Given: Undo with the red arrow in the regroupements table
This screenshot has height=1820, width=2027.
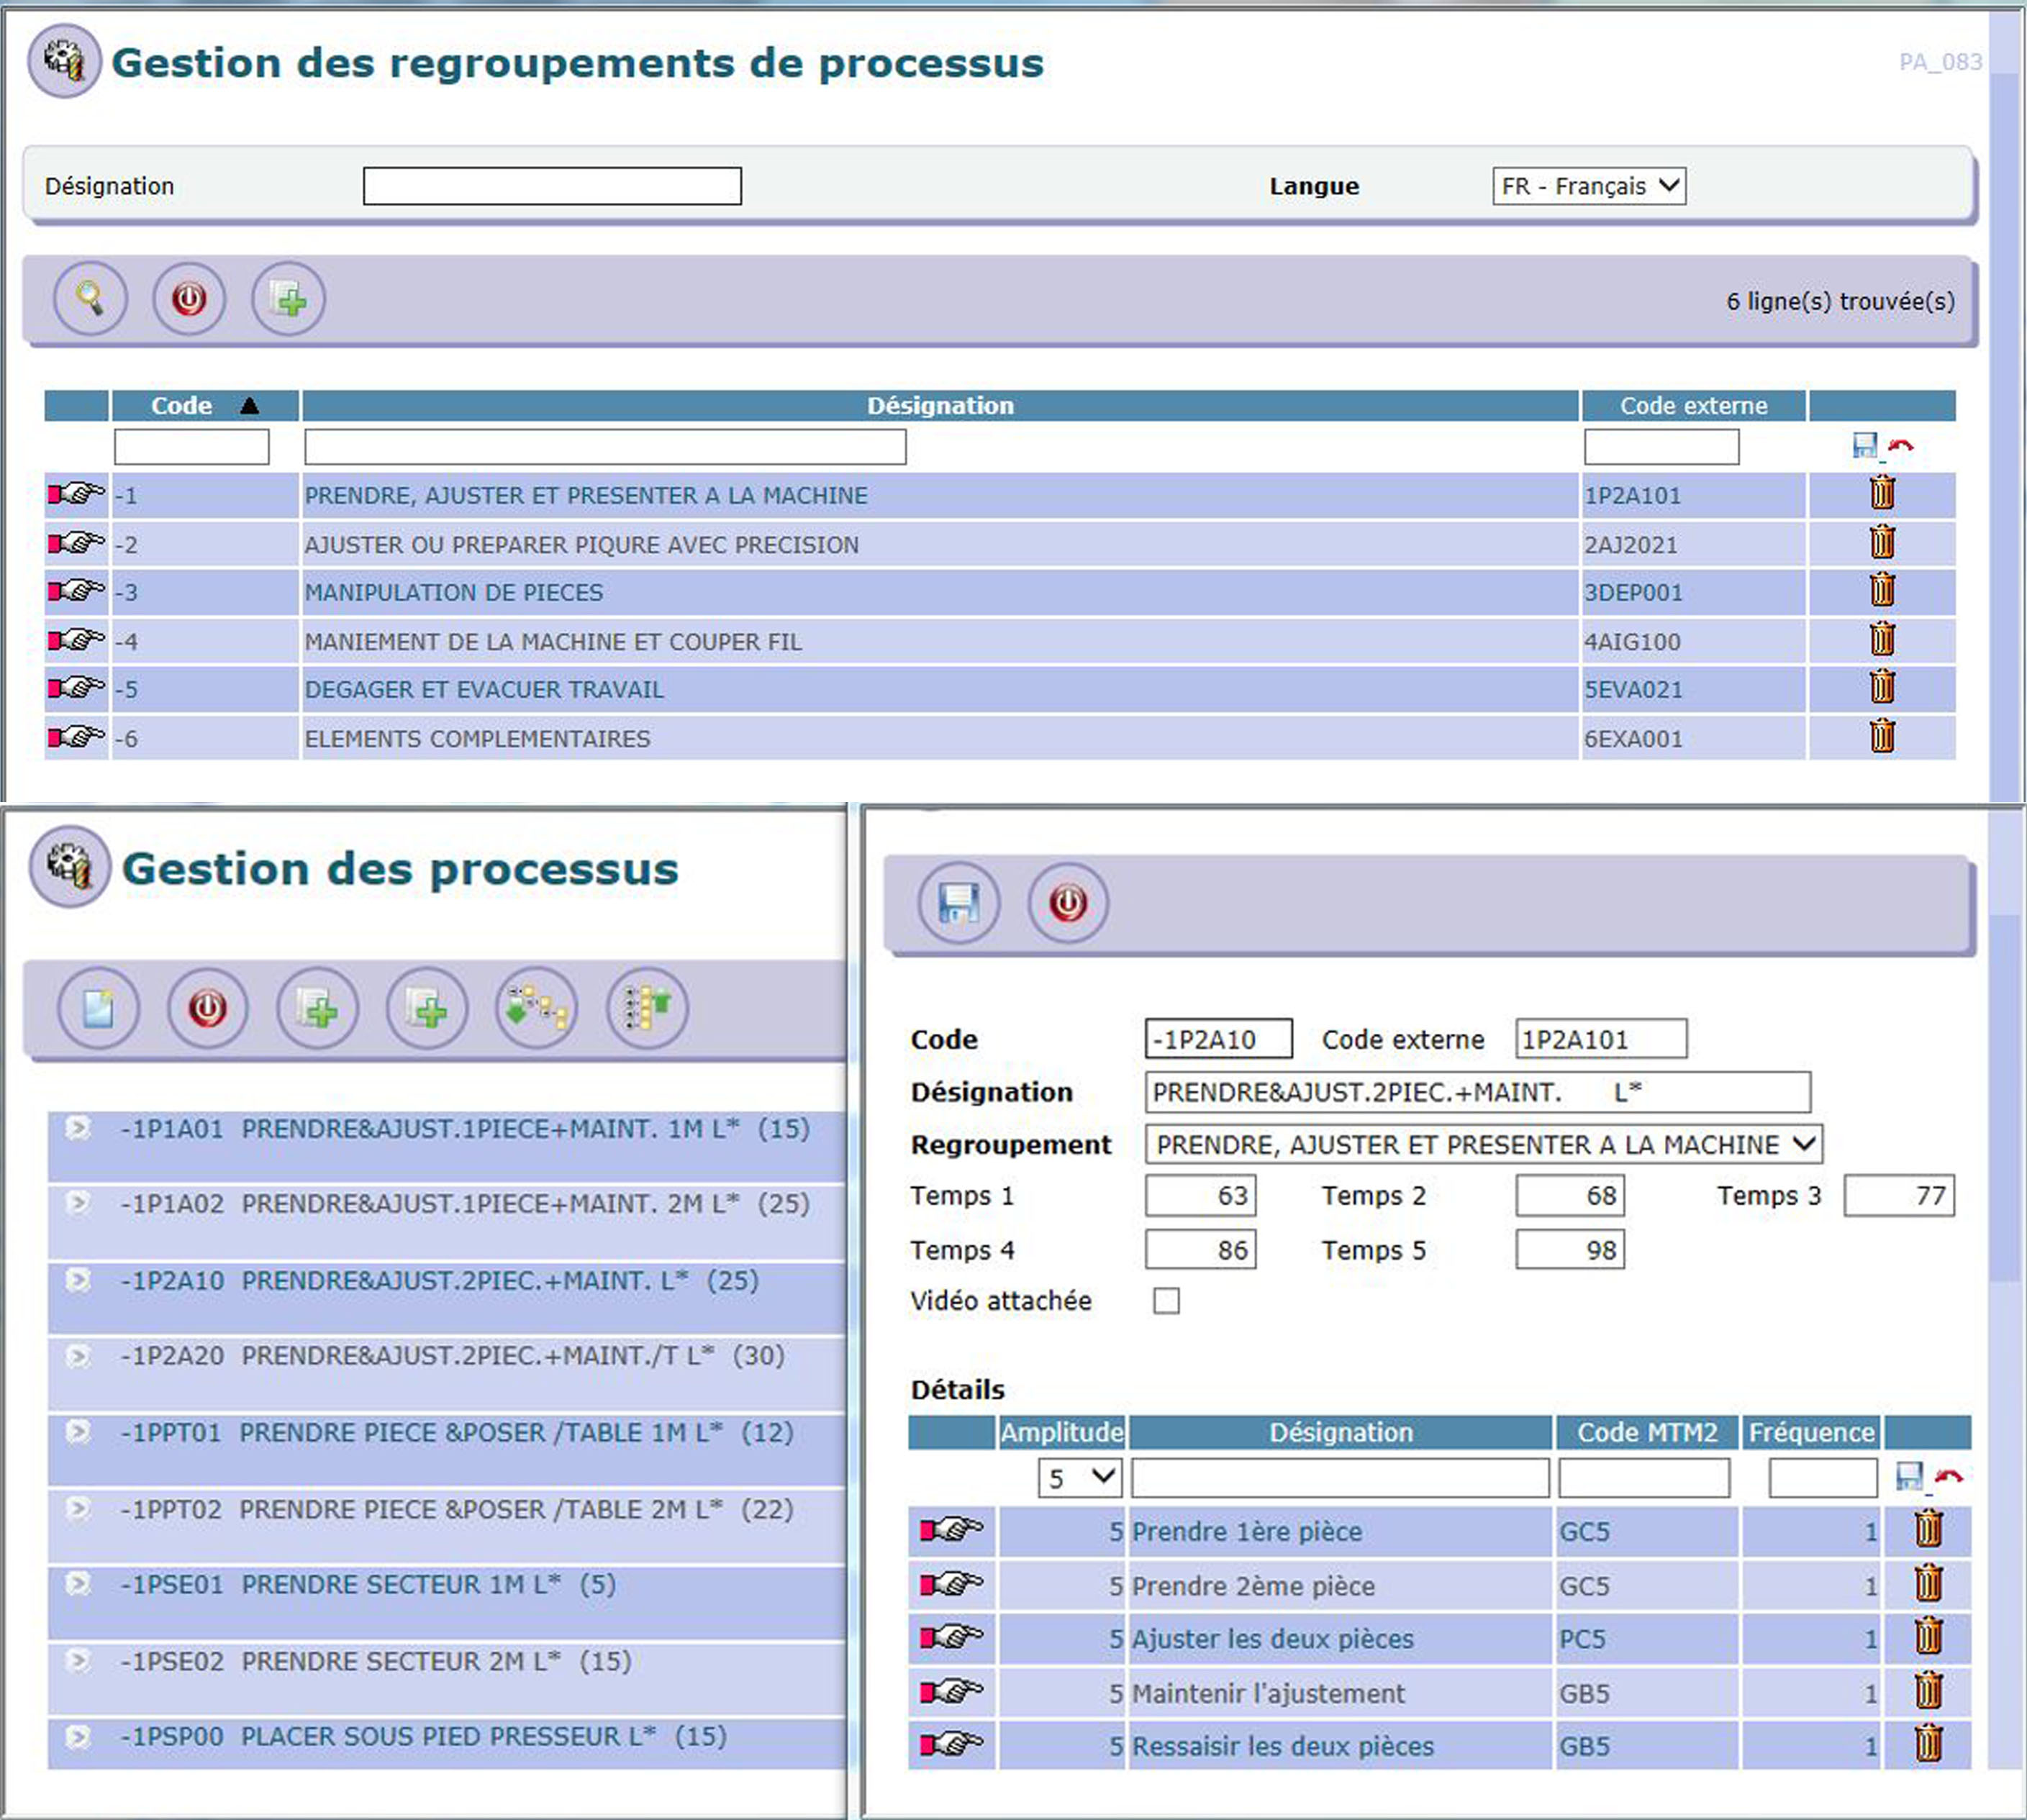Looking at the screenshot, I should coord(1901,446).
